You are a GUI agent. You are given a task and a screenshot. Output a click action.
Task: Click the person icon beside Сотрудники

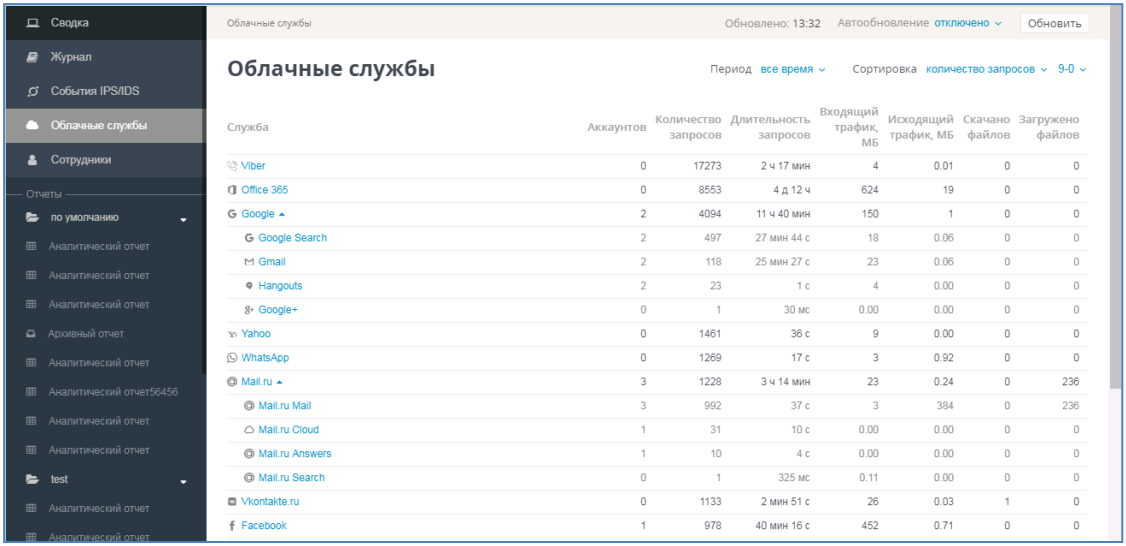coord(32,159)
